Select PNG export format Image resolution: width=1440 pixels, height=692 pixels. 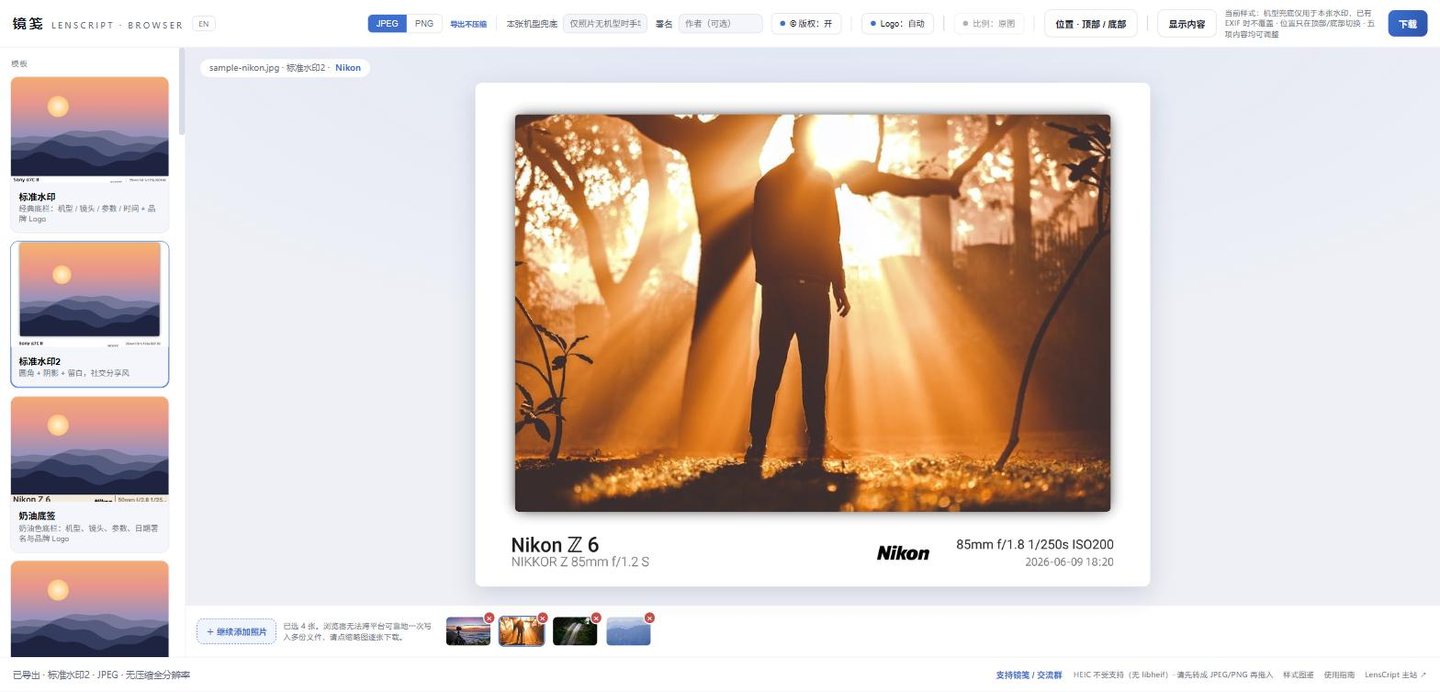click(424, 23)
